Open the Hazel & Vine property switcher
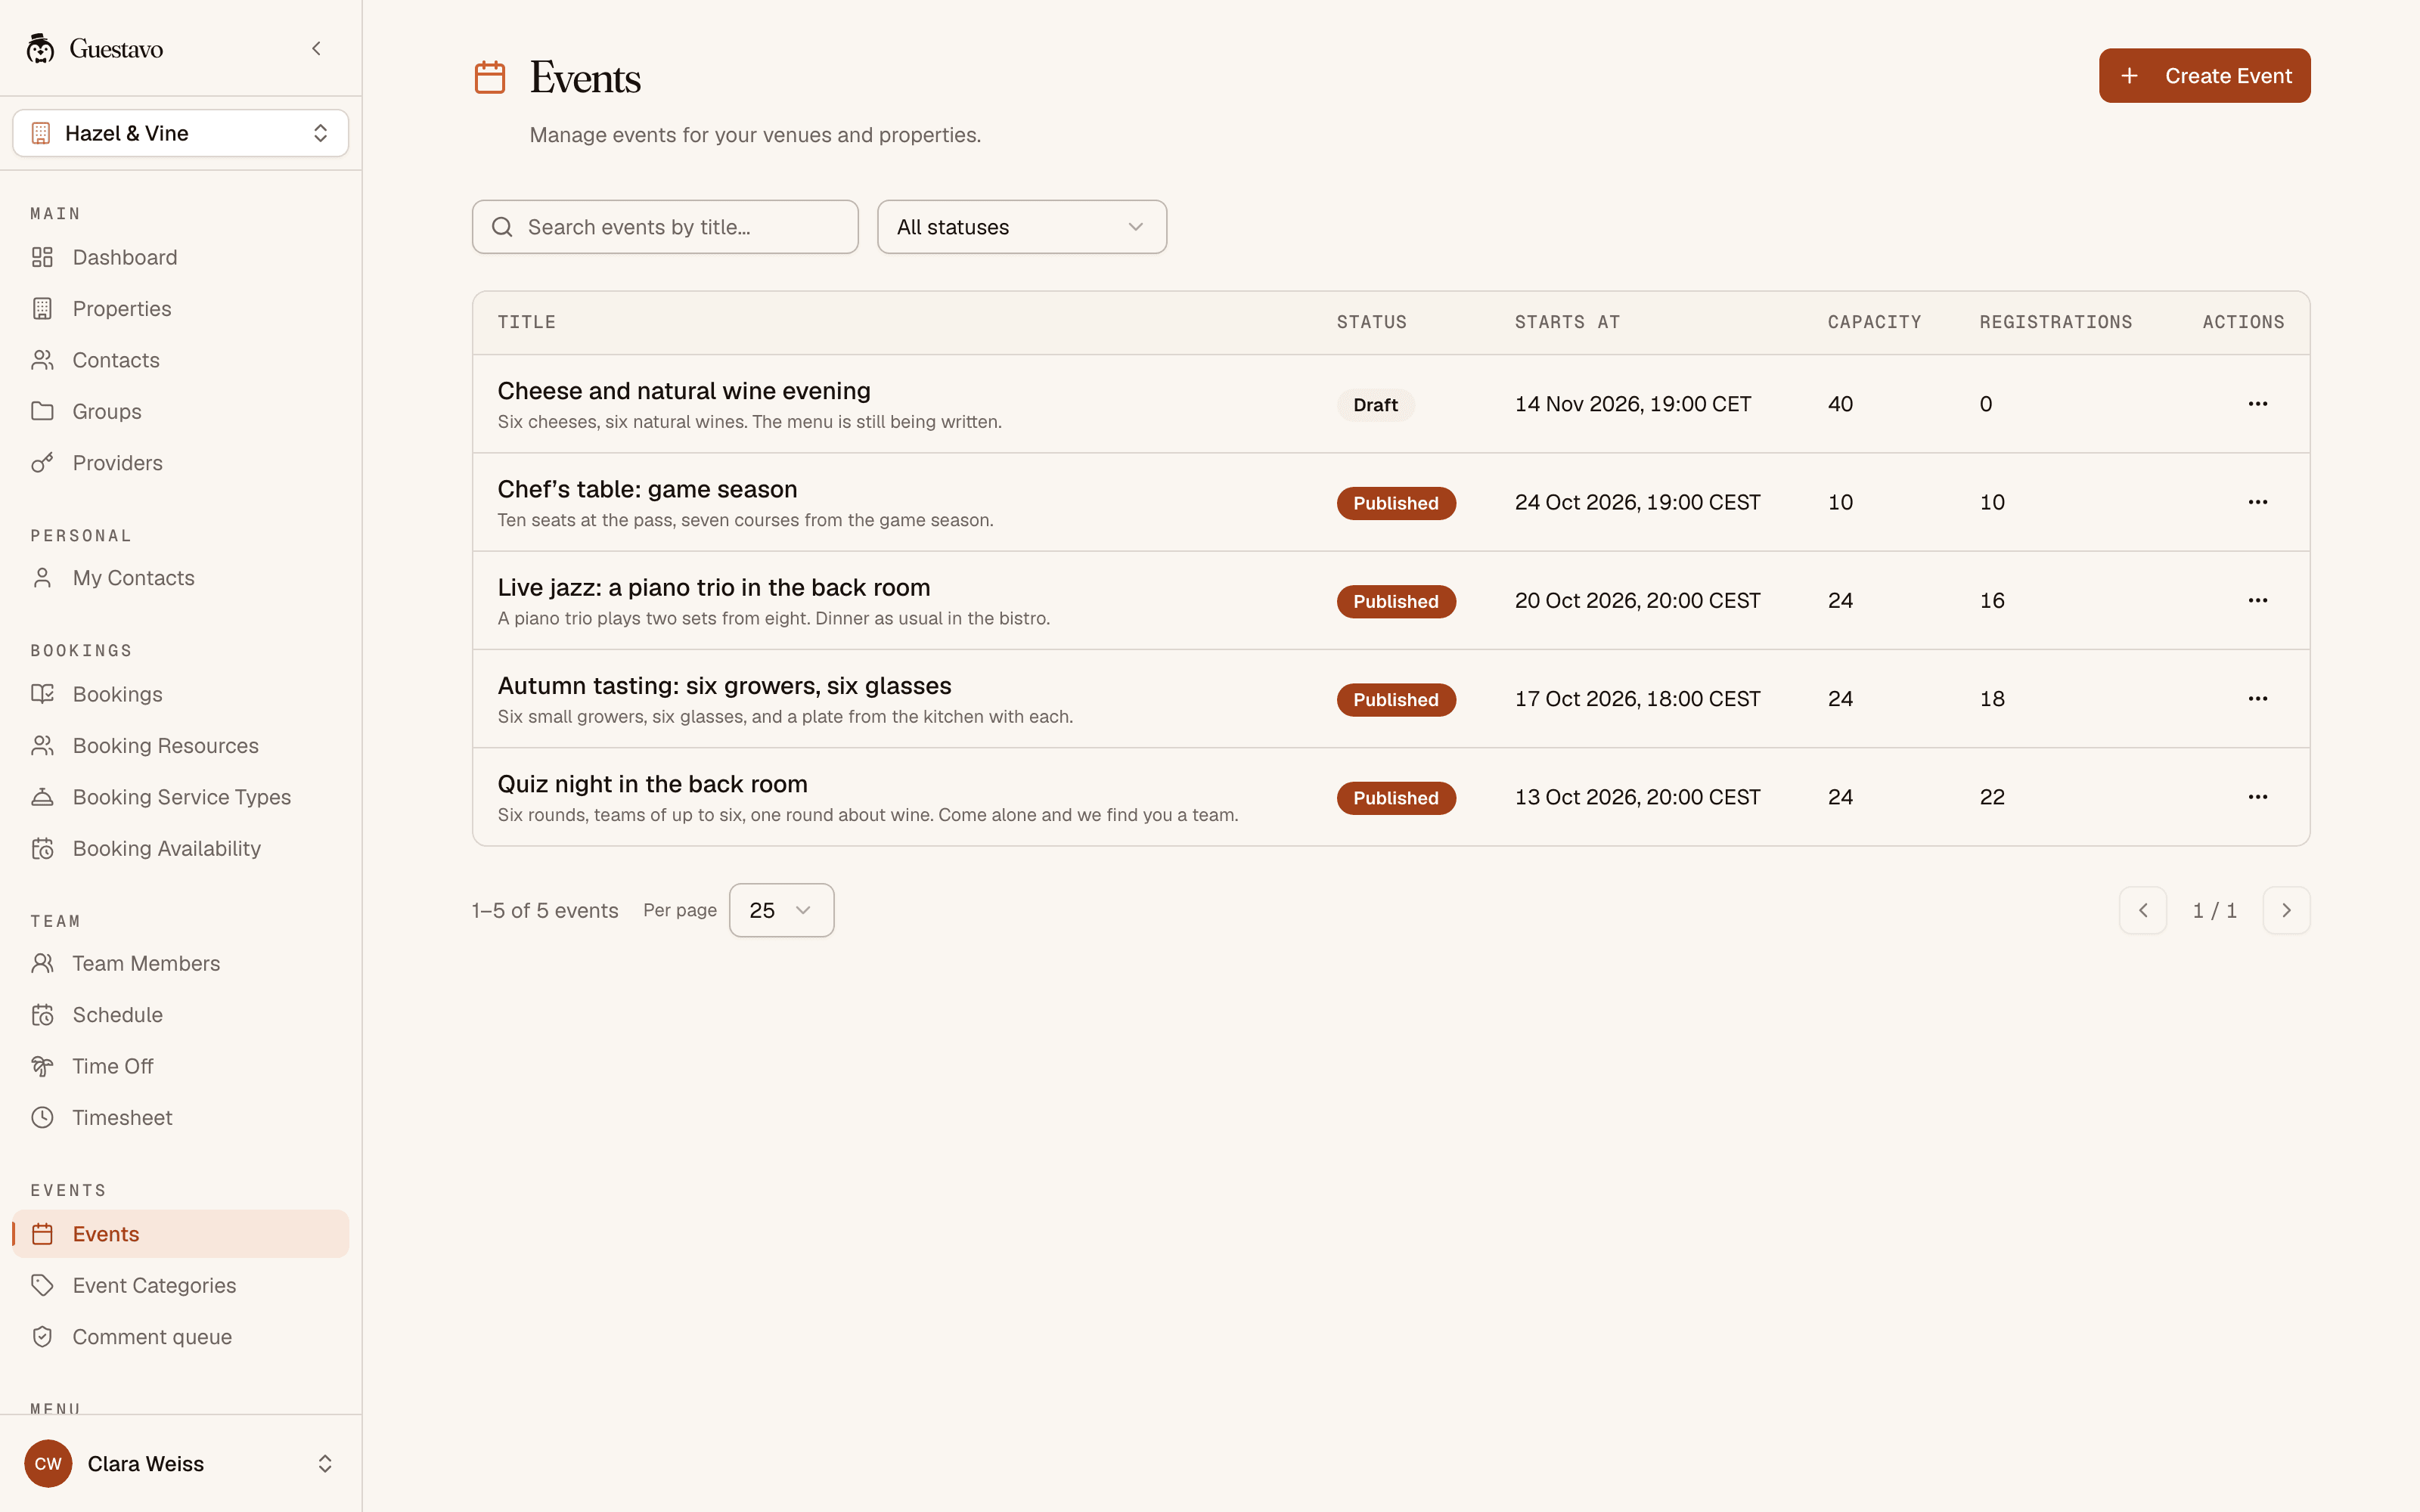The width and height of the screenshot is (2420, 1512). (181, 133)
